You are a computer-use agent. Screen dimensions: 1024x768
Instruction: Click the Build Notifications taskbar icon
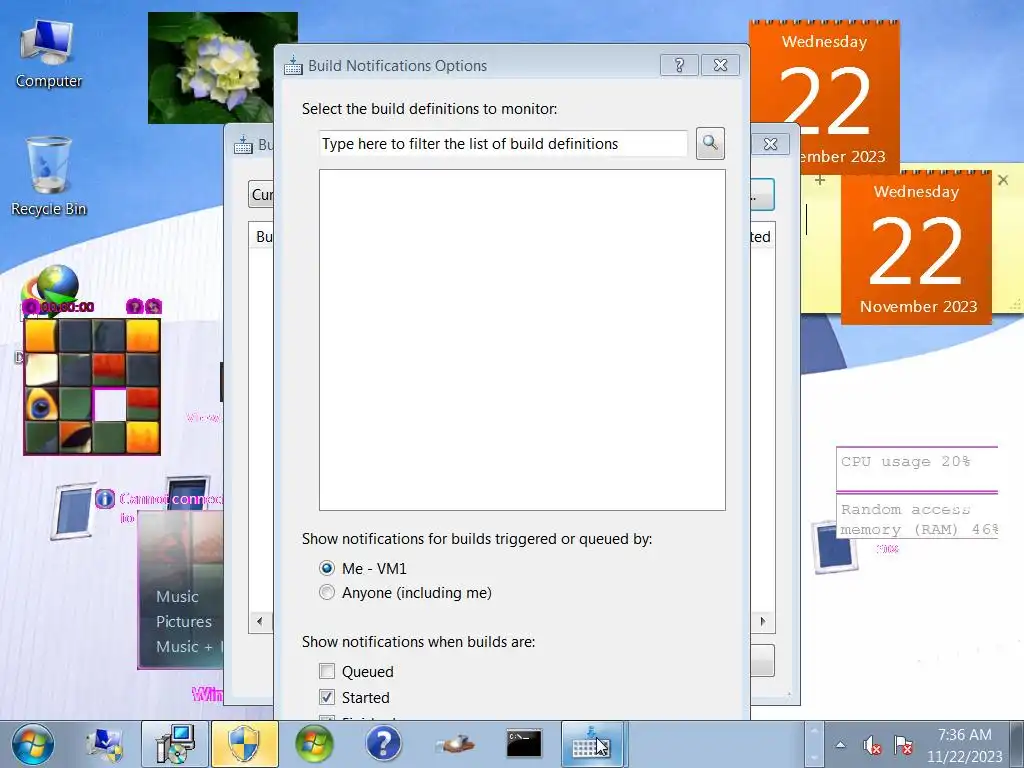(x=593, y=744)
